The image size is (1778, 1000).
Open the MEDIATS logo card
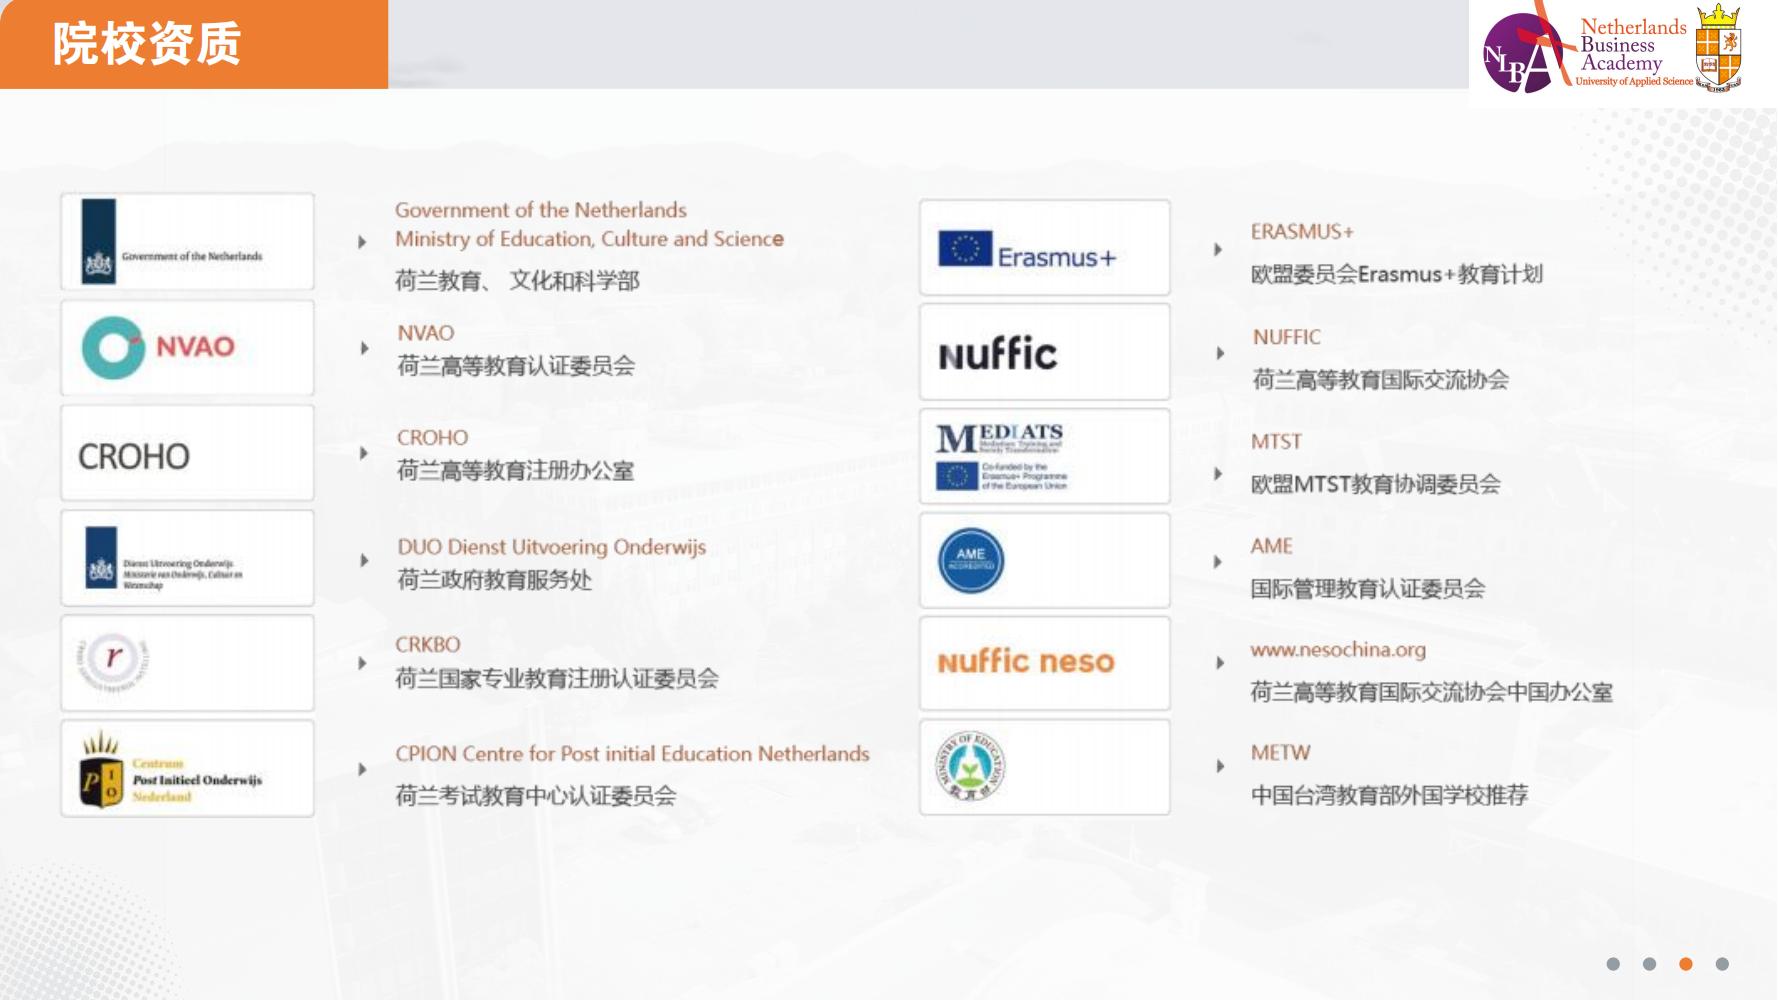pyautogui.click(x=1044, y=456)
